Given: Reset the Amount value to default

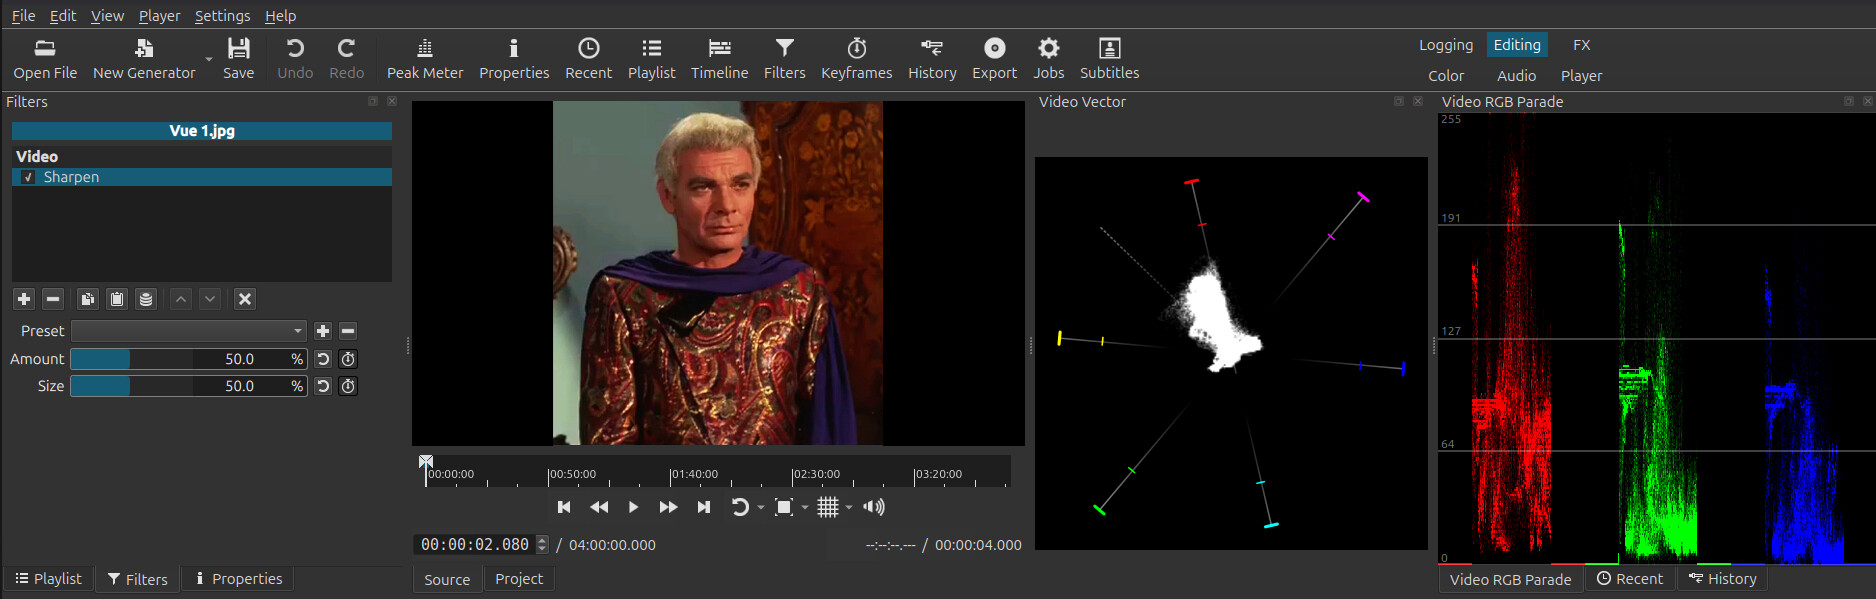Looking at the screenshot, I should [x=323, y=359].
